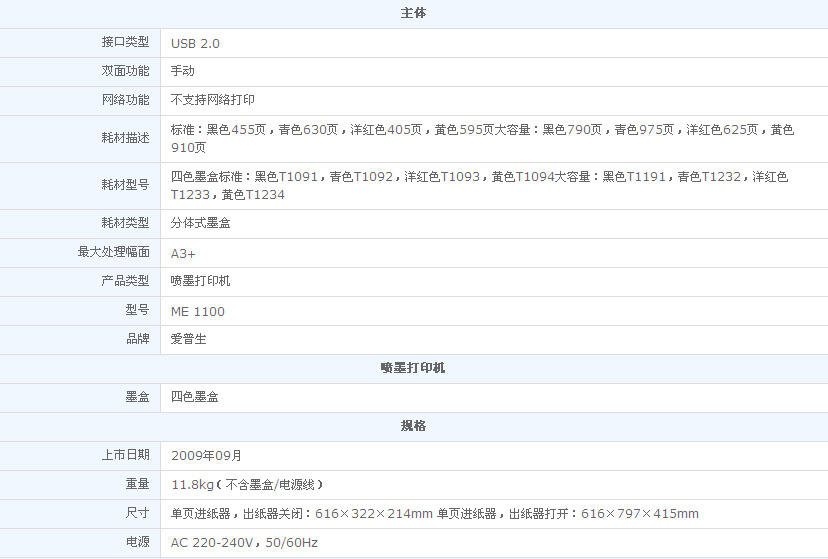Click the 接口类型 label

[125, 42]
